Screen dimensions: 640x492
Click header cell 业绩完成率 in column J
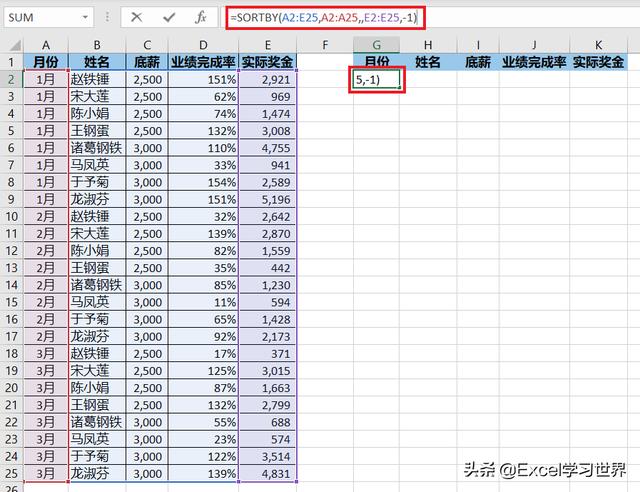[x=534, y=62]
